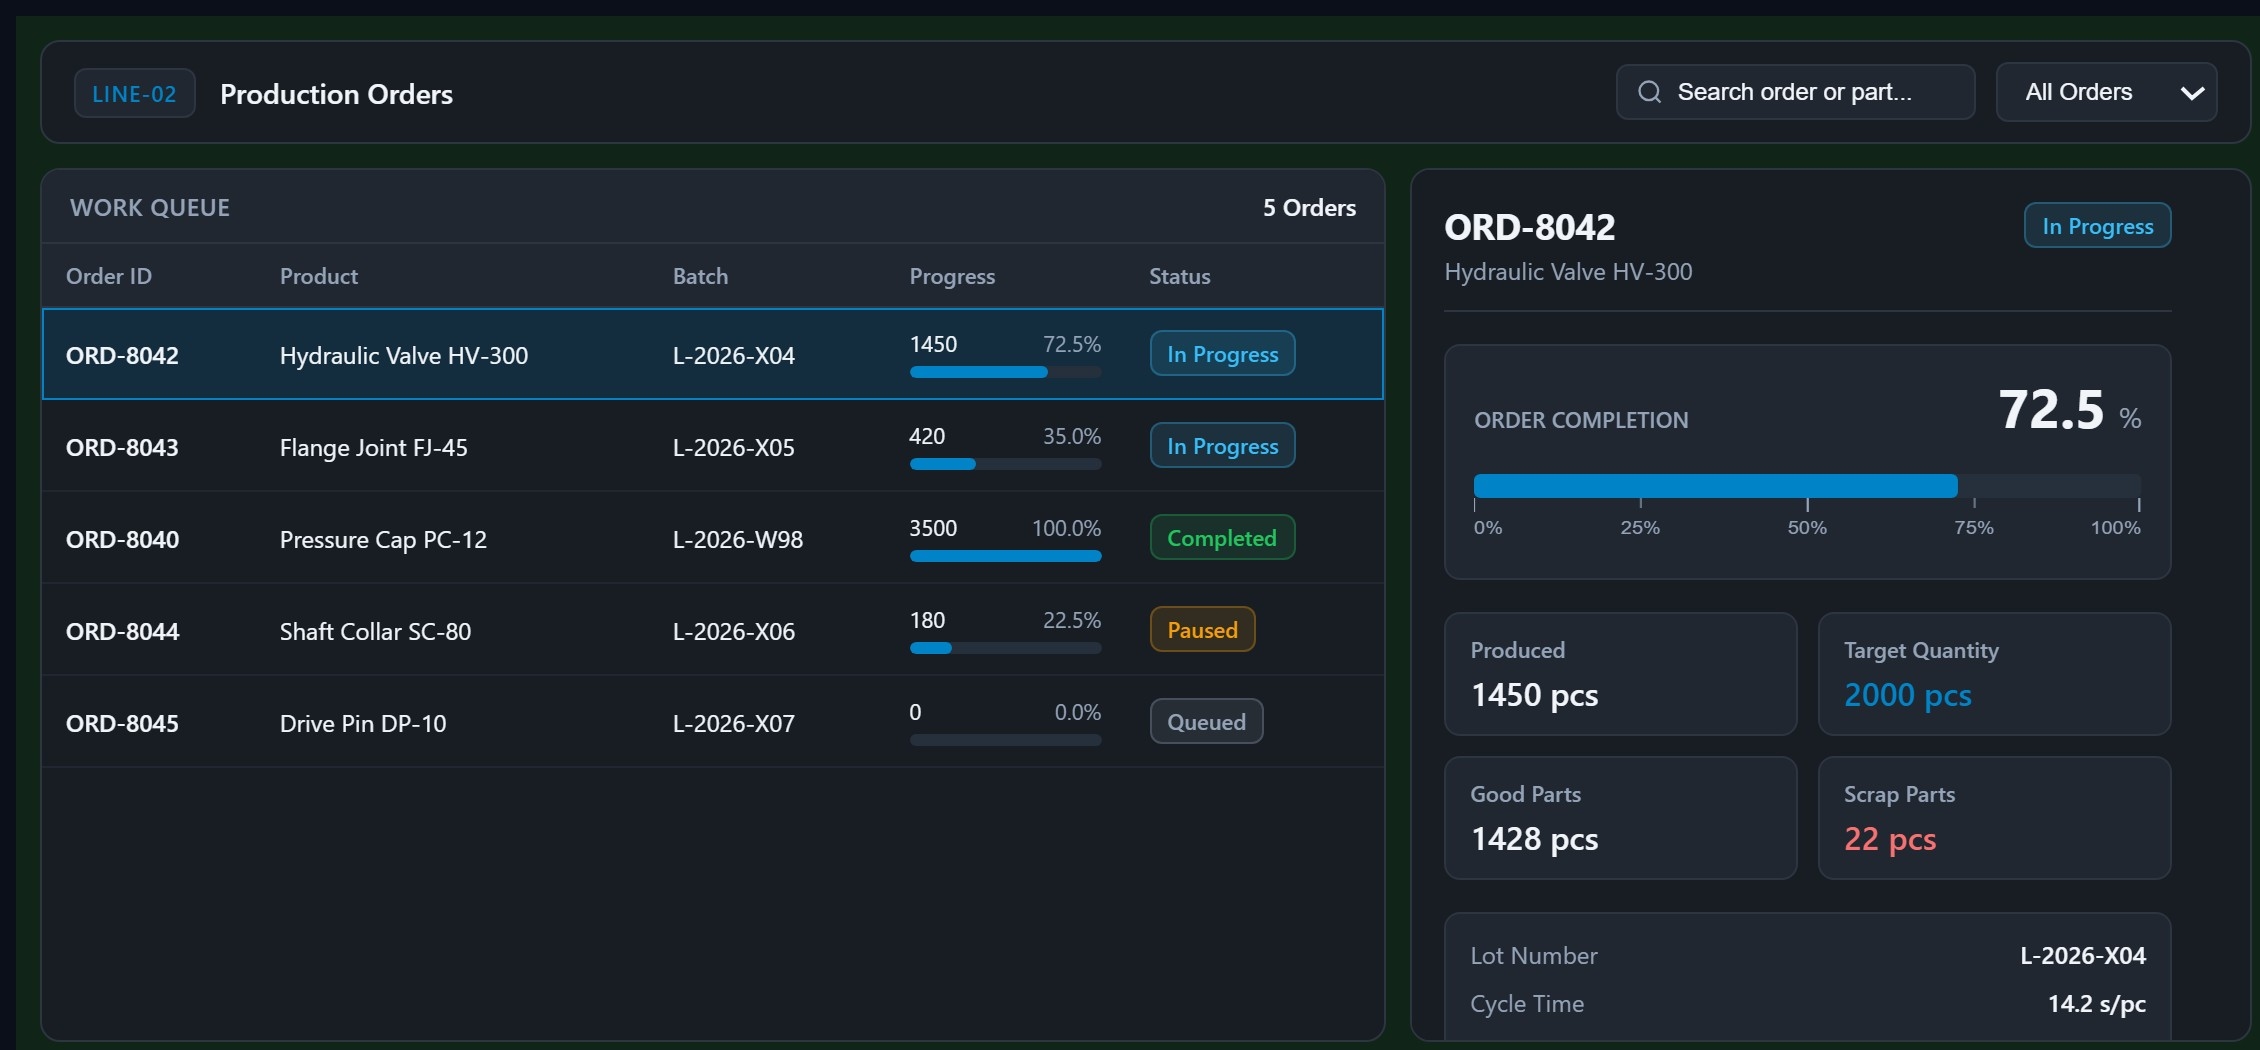Click batch L-2026-X07 cell
The height and width of the screenshot is (1050, 2260).
(734, 724)
